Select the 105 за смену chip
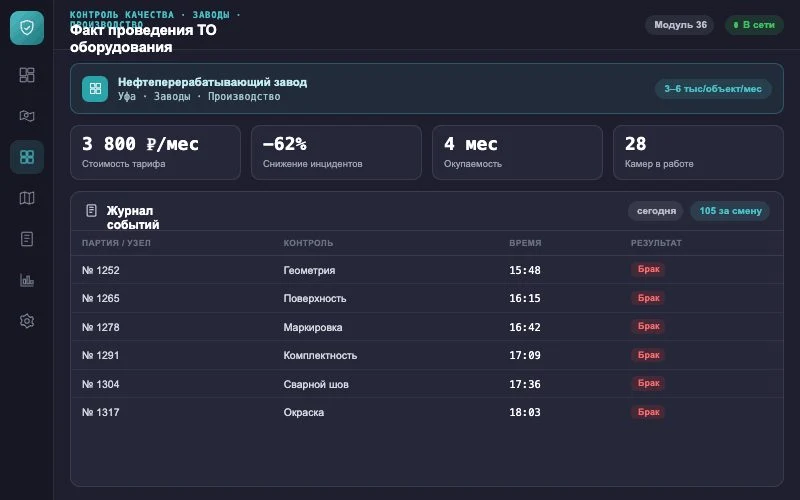Screen dimensions: 800x500 click(730, 211)
